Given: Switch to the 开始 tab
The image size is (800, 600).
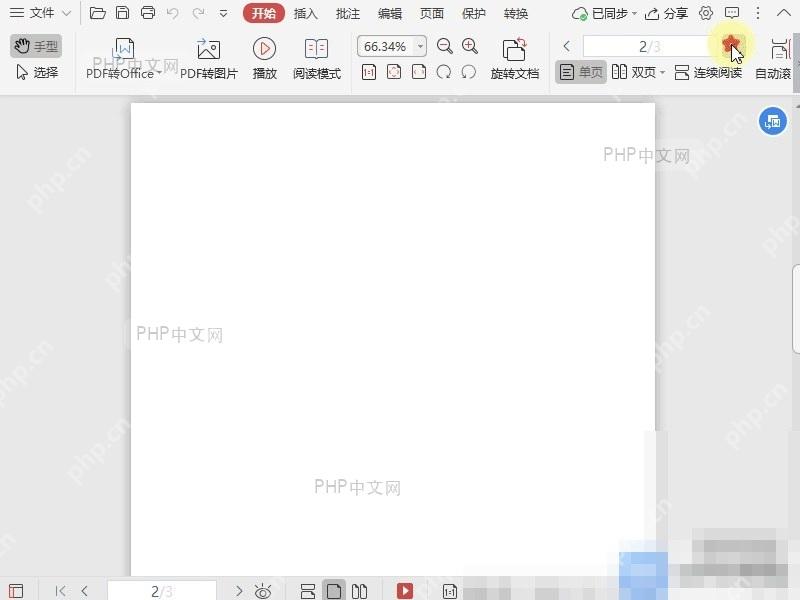Looking at the screenshot, I should point(263,13).
